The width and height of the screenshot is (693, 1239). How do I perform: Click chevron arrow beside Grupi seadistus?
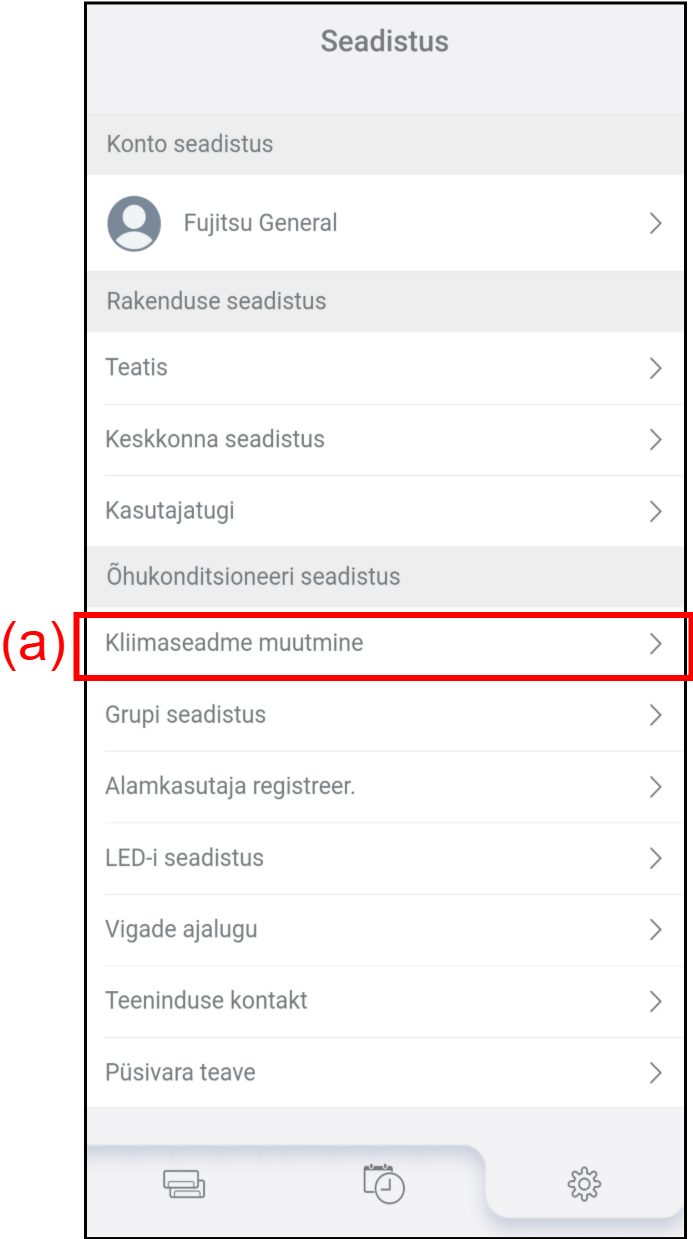(656, 715)
